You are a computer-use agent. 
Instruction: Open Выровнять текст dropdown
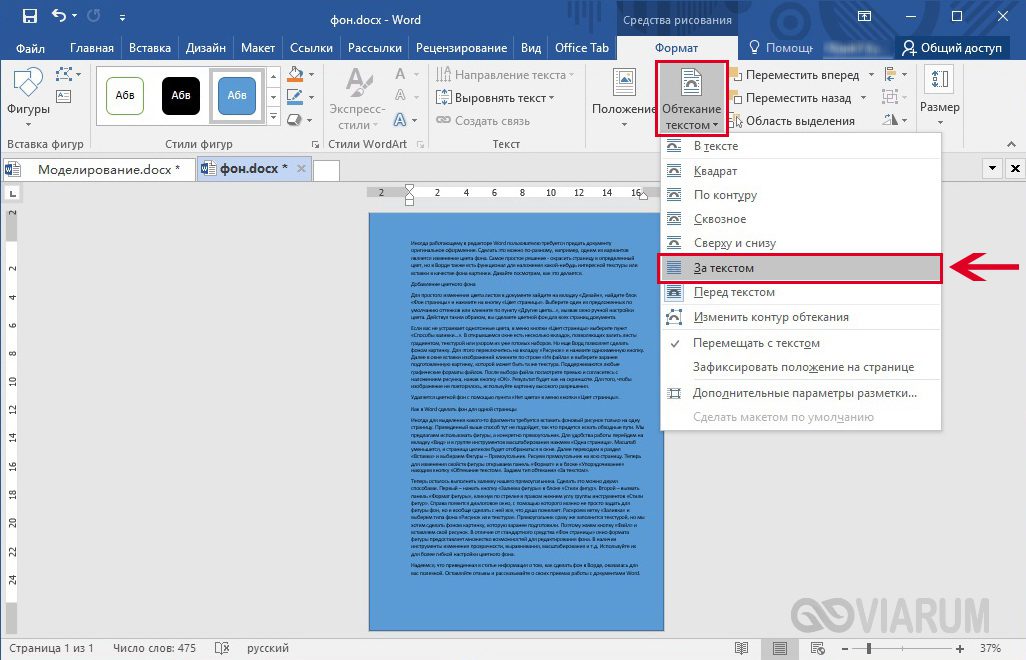(495, 97)
